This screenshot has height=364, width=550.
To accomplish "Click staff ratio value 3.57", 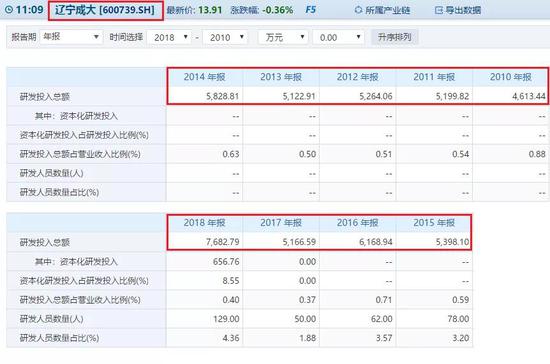I will 384,338.
